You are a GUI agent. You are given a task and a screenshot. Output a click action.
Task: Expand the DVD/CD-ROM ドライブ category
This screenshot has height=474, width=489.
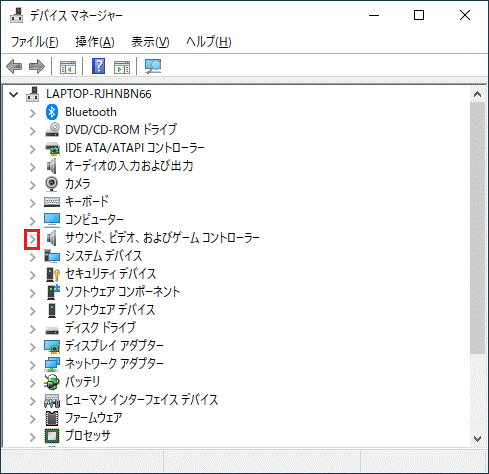tap(32, 131)
